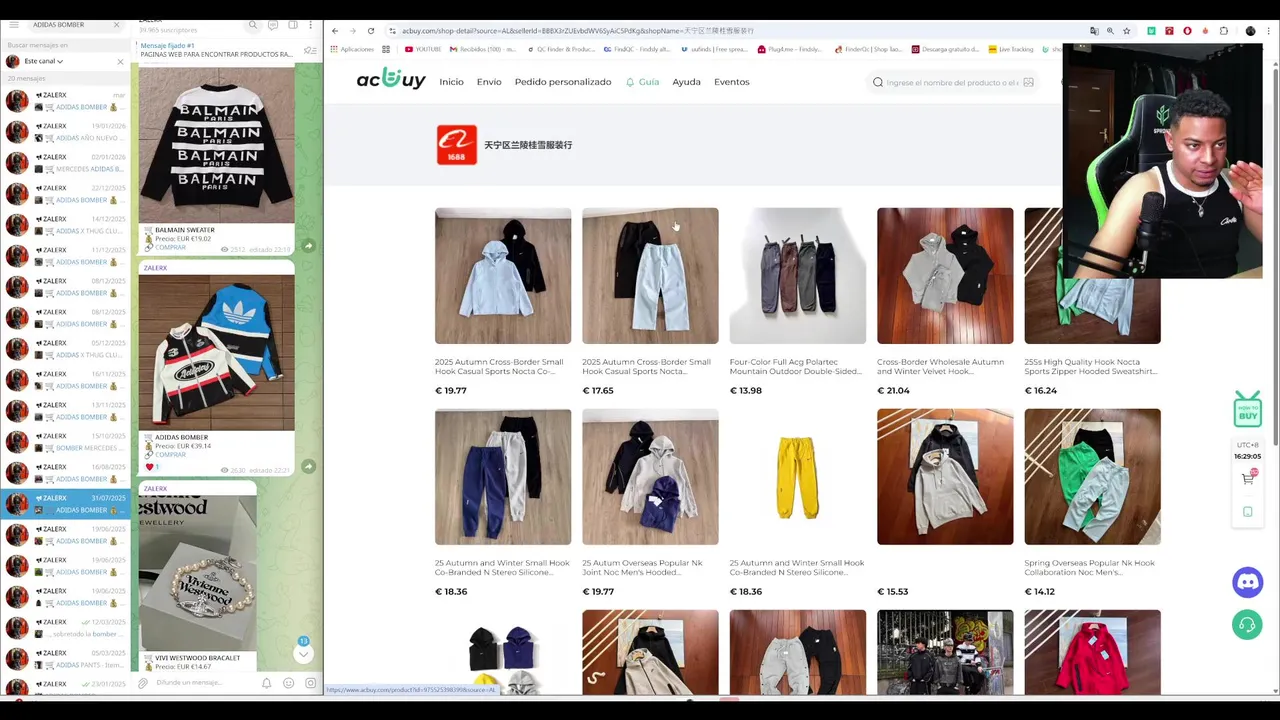This screenshot has width=1280, height=720.
Task: Toggle the Telegram side panel icon
Action: click(x=291, y=25)
